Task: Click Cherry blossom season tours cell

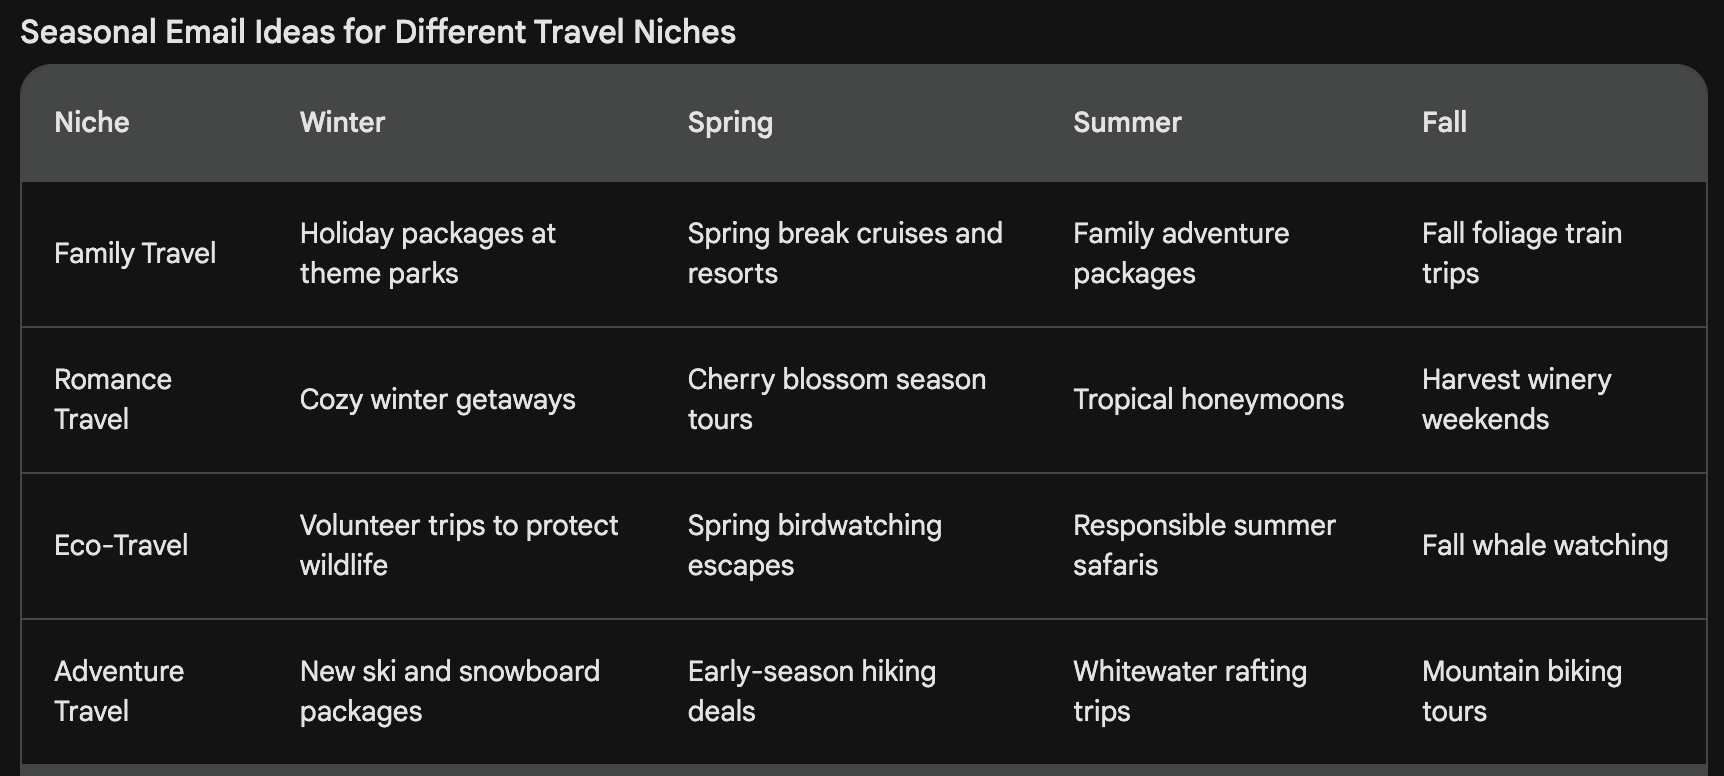Action: pyautogui.click(x=837, y=399)
